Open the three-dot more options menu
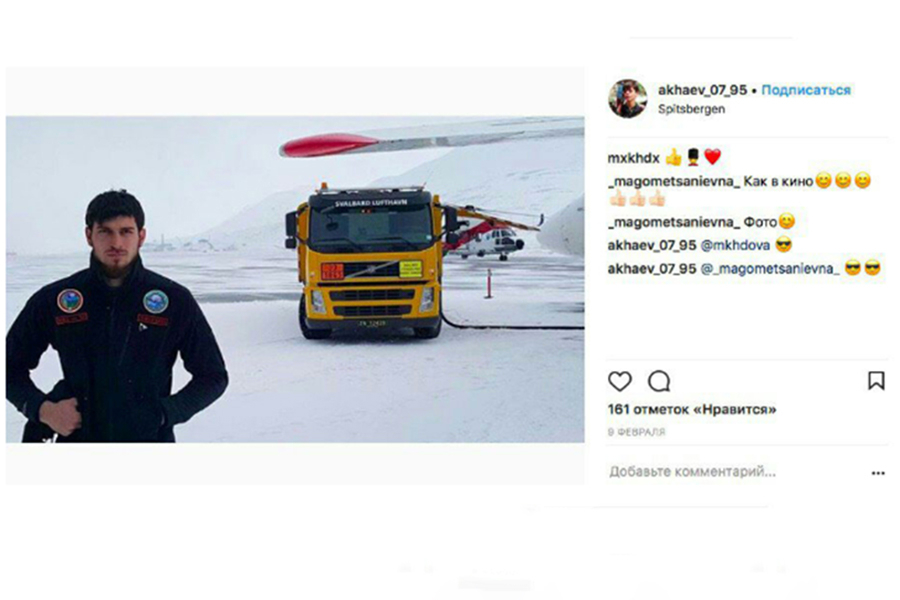The width and height of the screenshot is (900, 600). point(878,473)
